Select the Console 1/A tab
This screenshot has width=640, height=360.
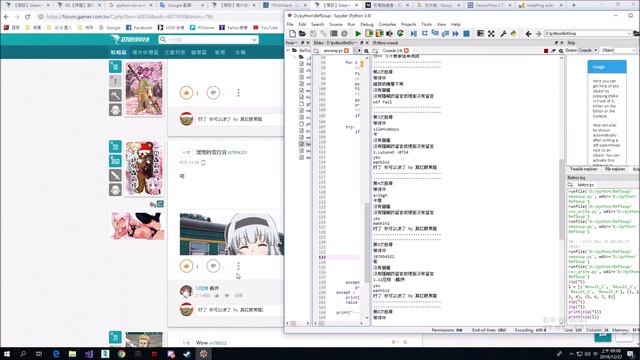(392, 51)
